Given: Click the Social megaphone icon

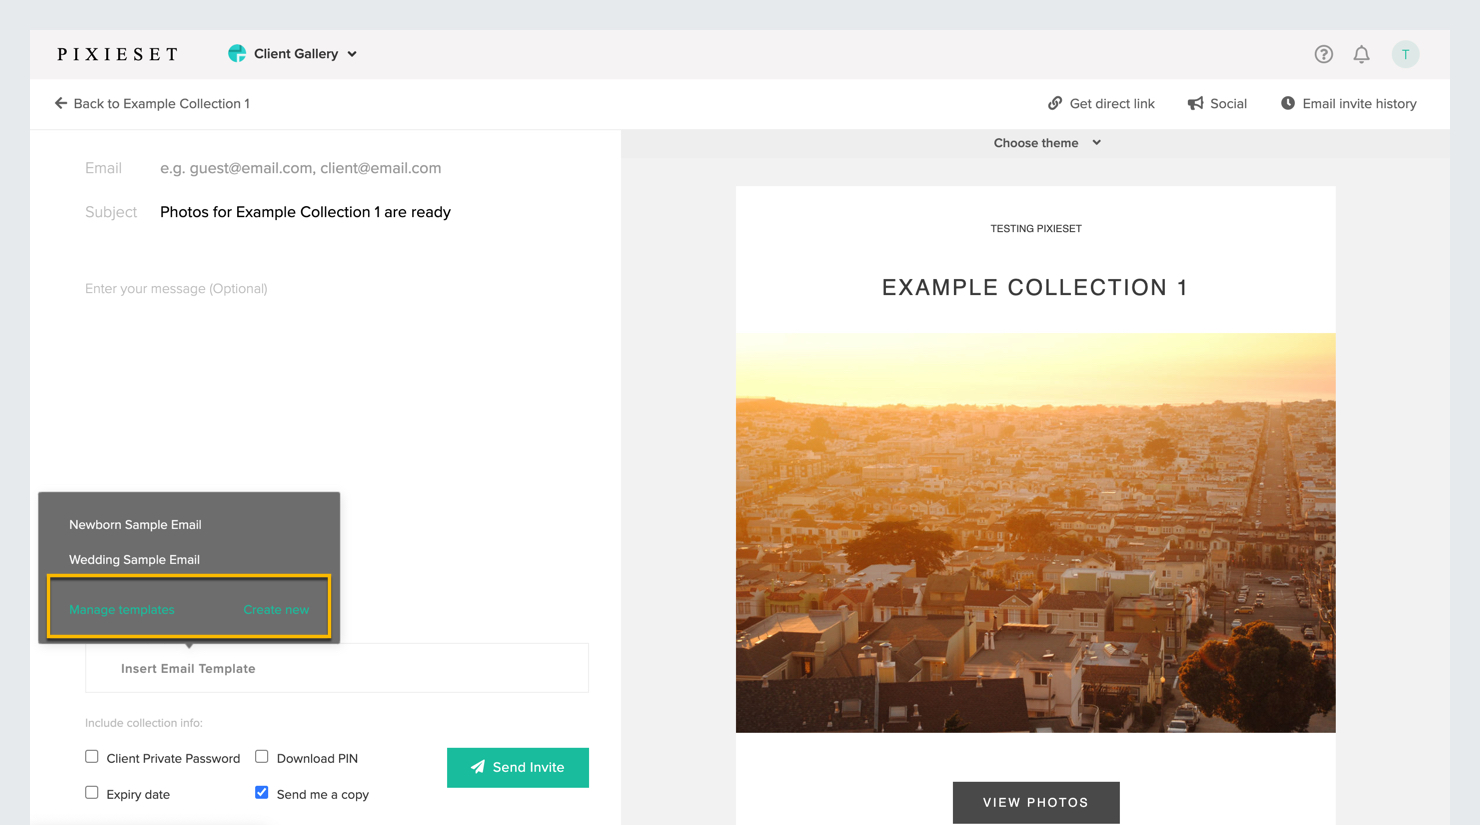Looking at the screenshot, I should [x=1195, y=103].
